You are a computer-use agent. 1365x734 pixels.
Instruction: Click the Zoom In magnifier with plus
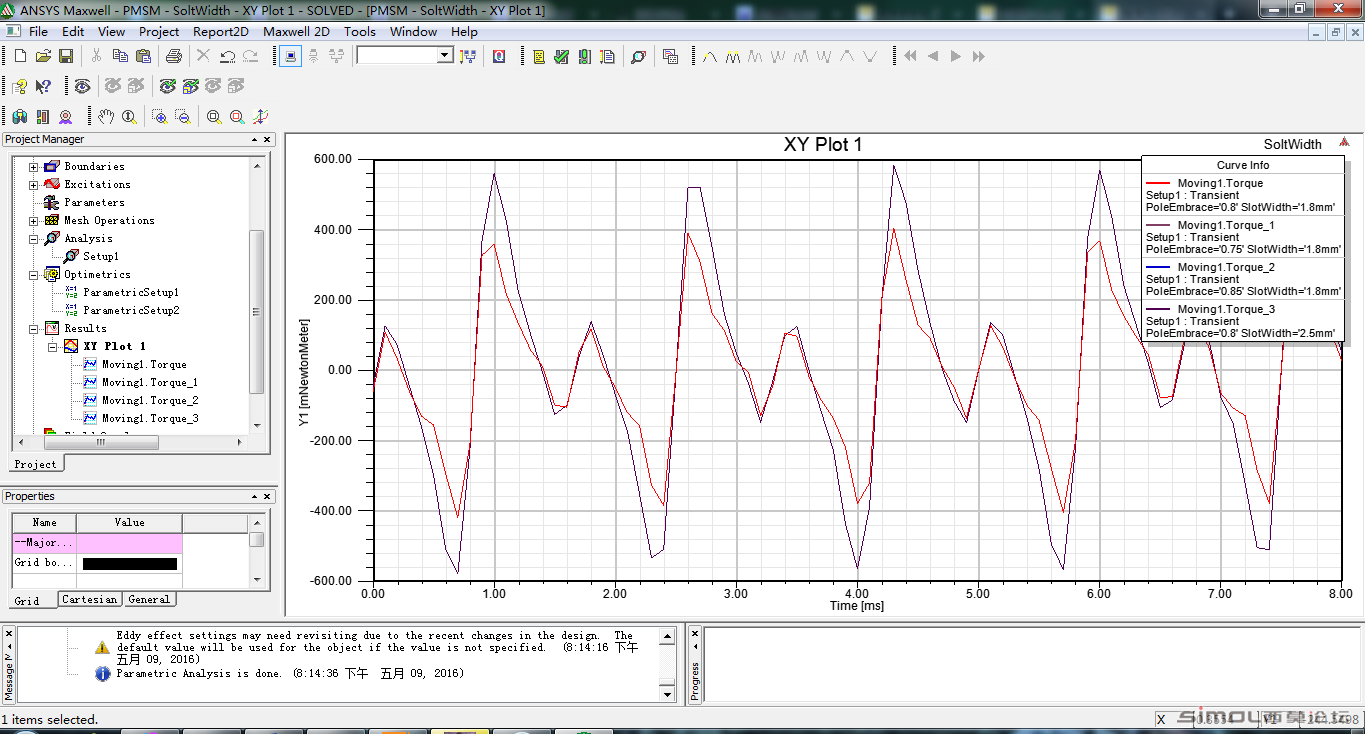click(x=159, y=116)
